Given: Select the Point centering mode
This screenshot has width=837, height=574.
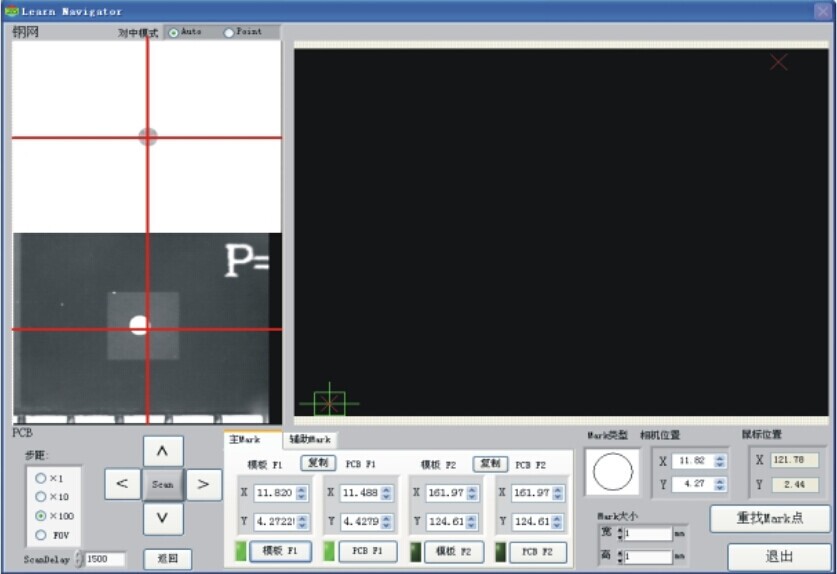Looking at the screenshot, I should click(229, 32).
